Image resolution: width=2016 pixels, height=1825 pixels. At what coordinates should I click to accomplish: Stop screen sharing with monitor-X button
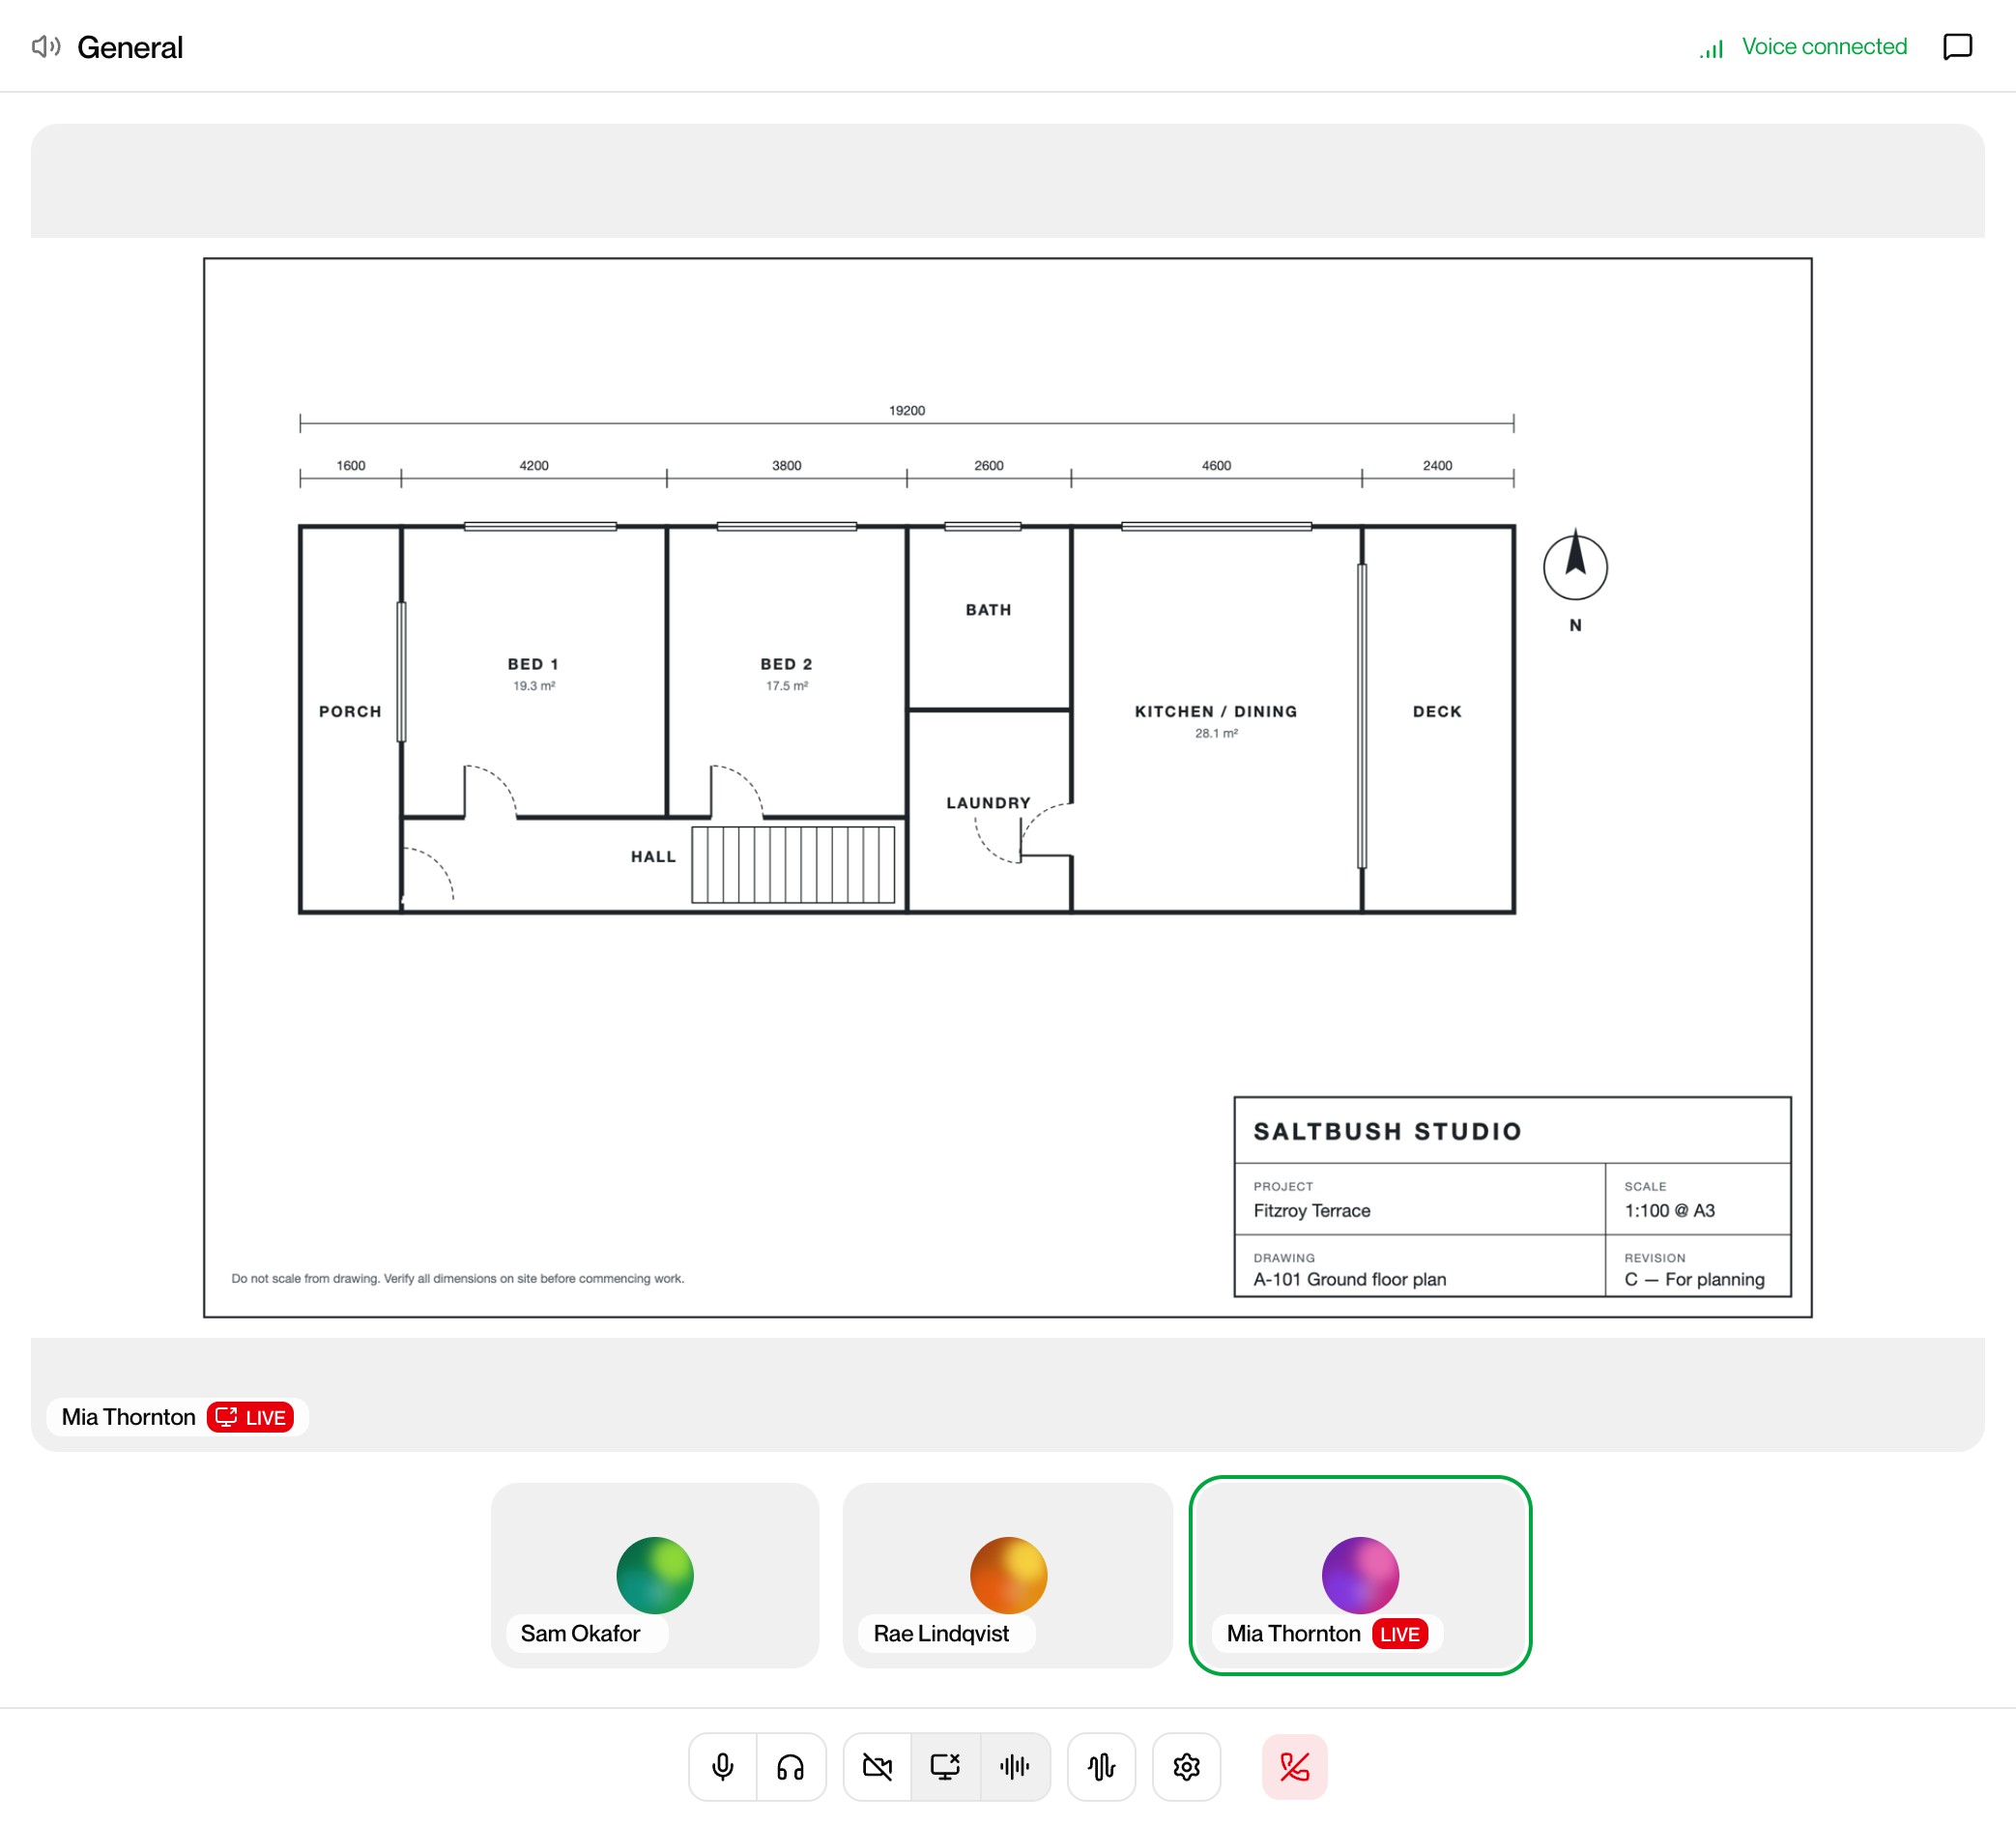[x=945, y=1766]
